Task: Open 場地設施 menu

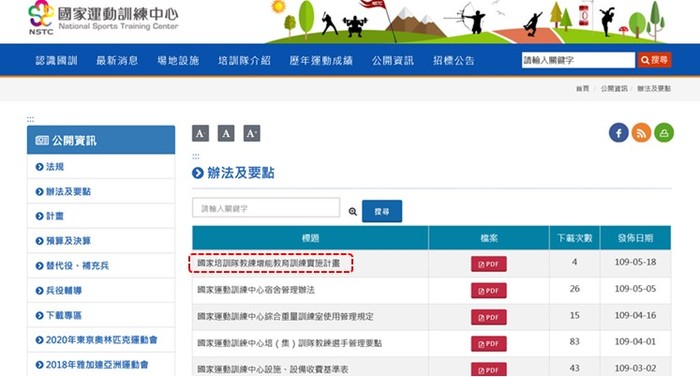Action: click(x=178, y=60)
